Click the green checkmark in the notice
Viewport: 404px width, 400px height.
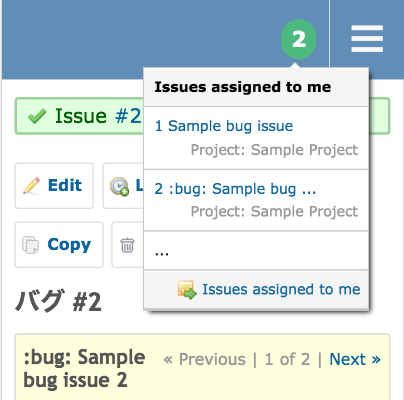point(37,116)
